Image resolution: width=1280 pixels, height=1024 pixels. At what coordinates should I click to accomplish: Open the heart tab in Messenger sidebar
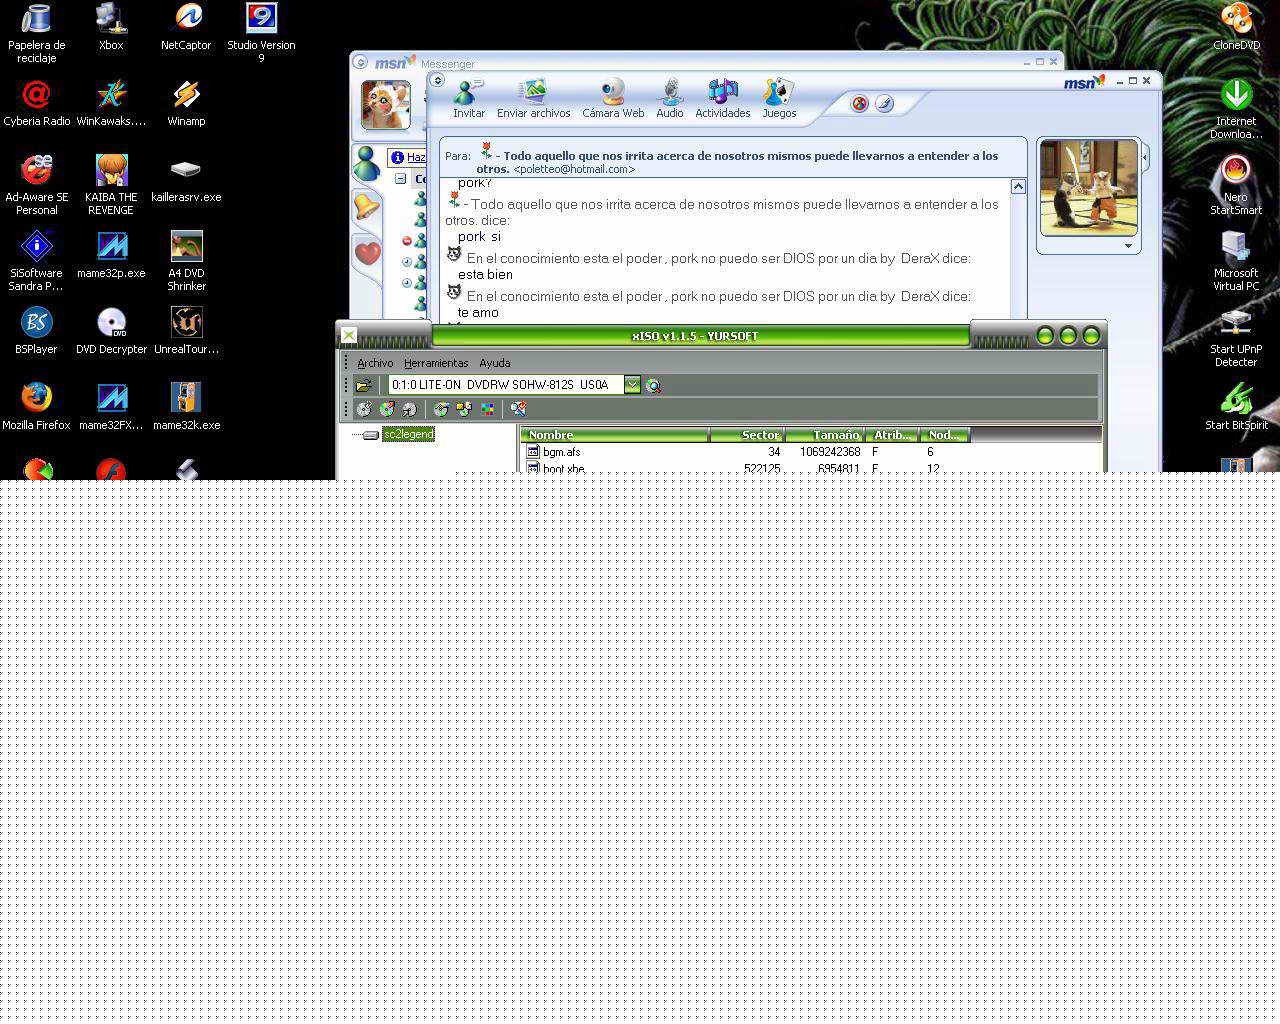pos(367,253)
